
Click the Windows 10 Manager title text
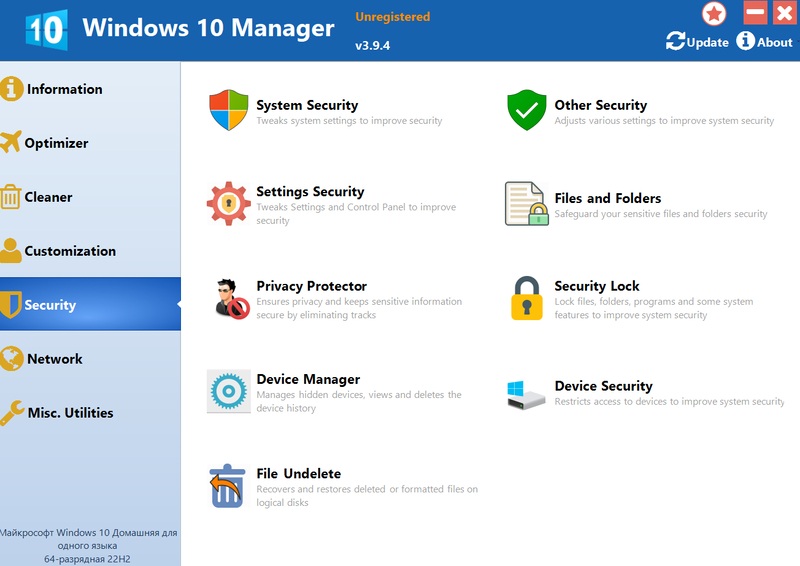(x=208, y=28)
